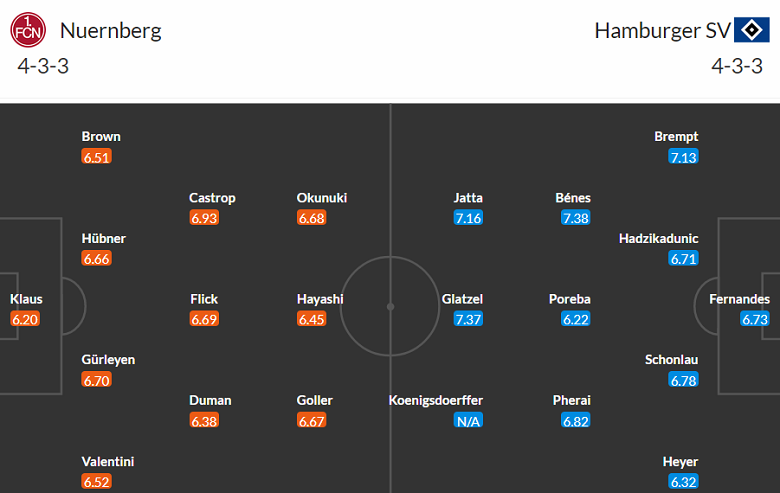Select player Hübner
Screen dimensions: 780x493
coord(104,239)
